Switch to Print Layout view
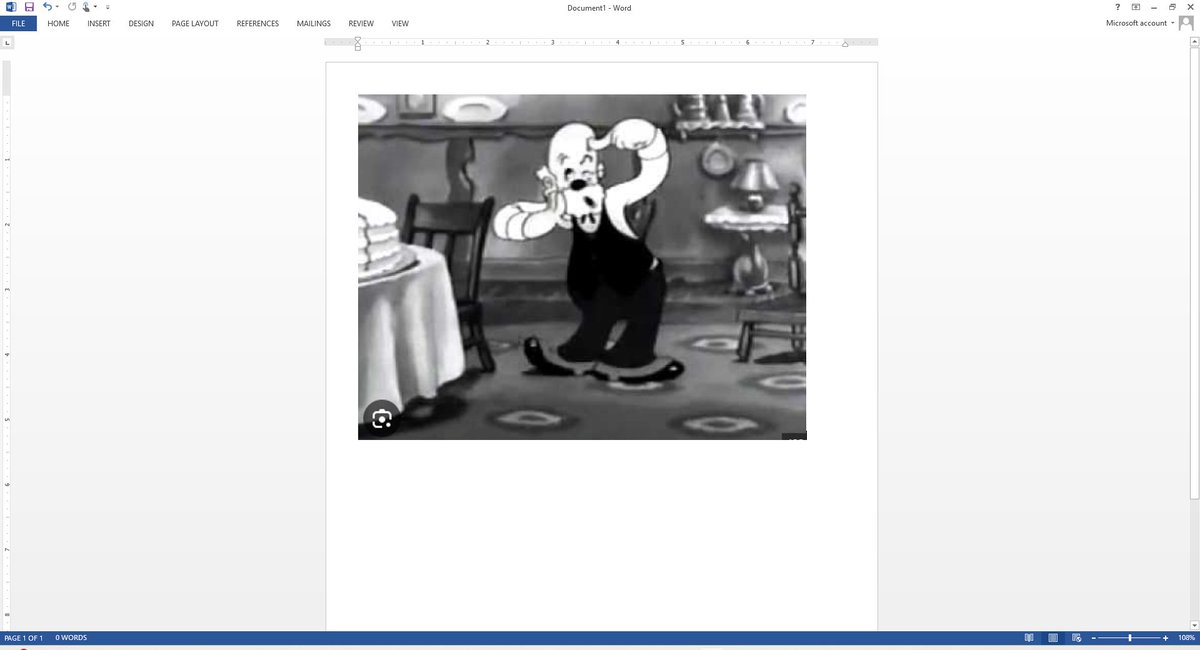1200x650 pixels. tap(1053, 638)
